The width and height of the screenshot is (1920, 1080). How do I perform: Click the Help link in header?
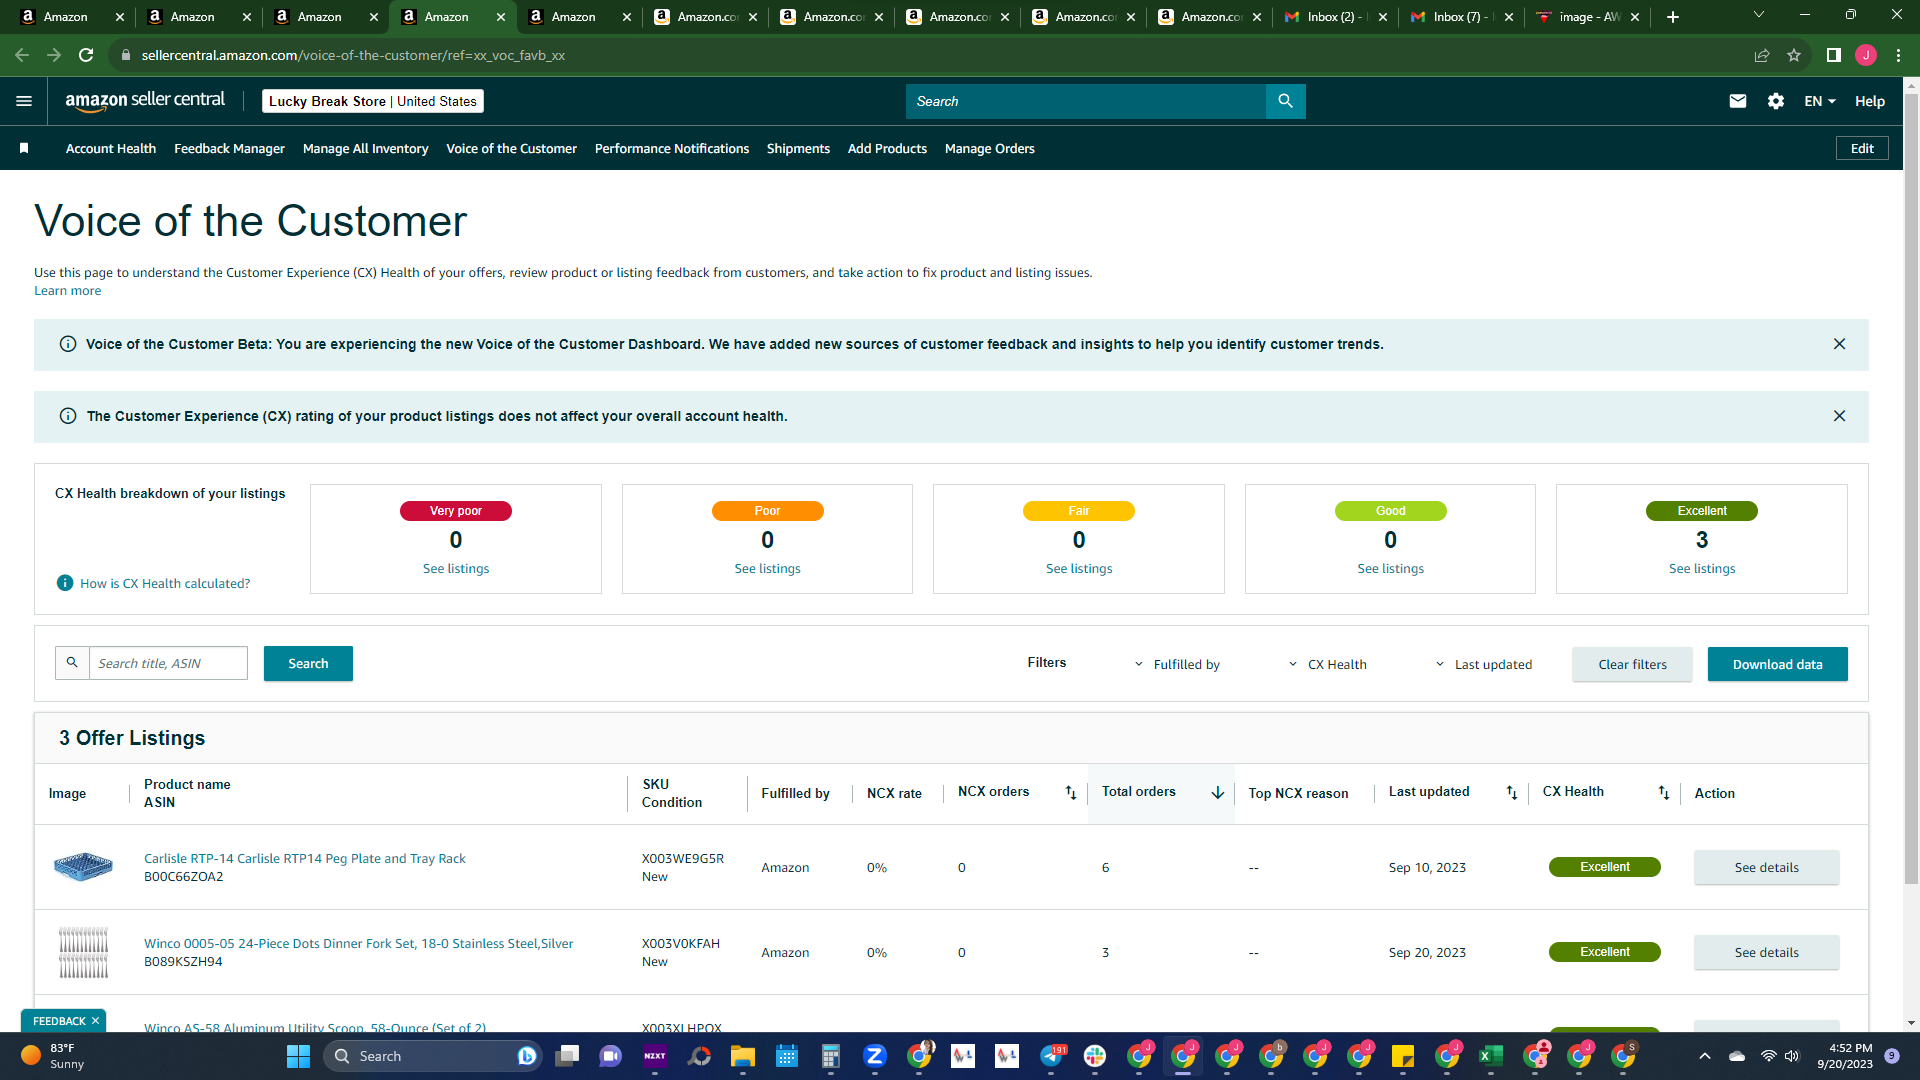1870,101
